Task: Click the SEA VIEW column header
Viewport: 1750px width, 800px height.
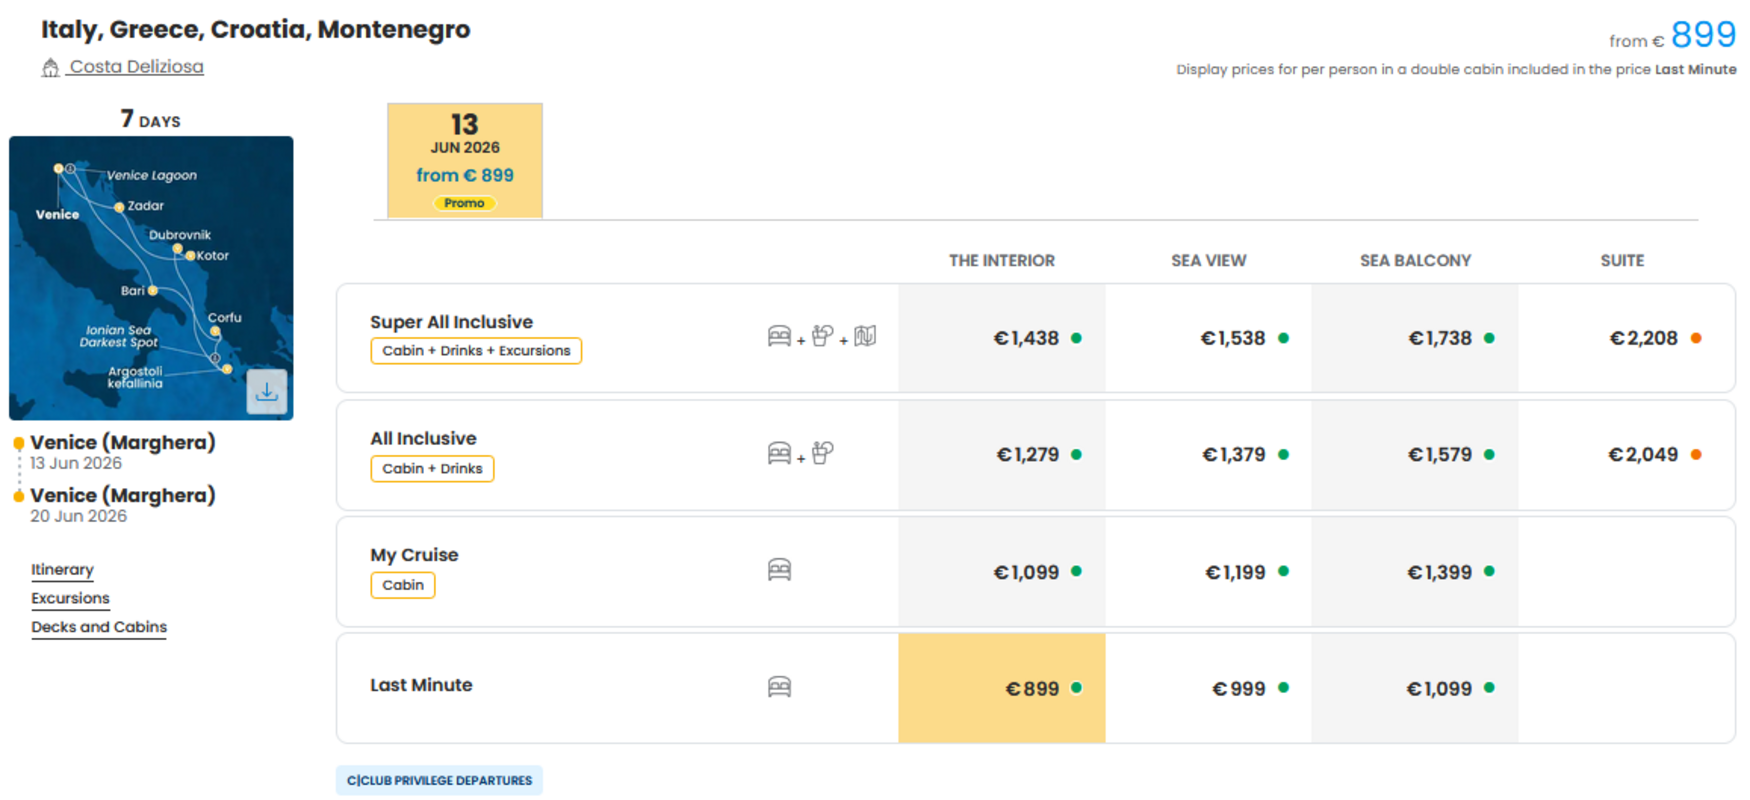Action: [1208, 261]
